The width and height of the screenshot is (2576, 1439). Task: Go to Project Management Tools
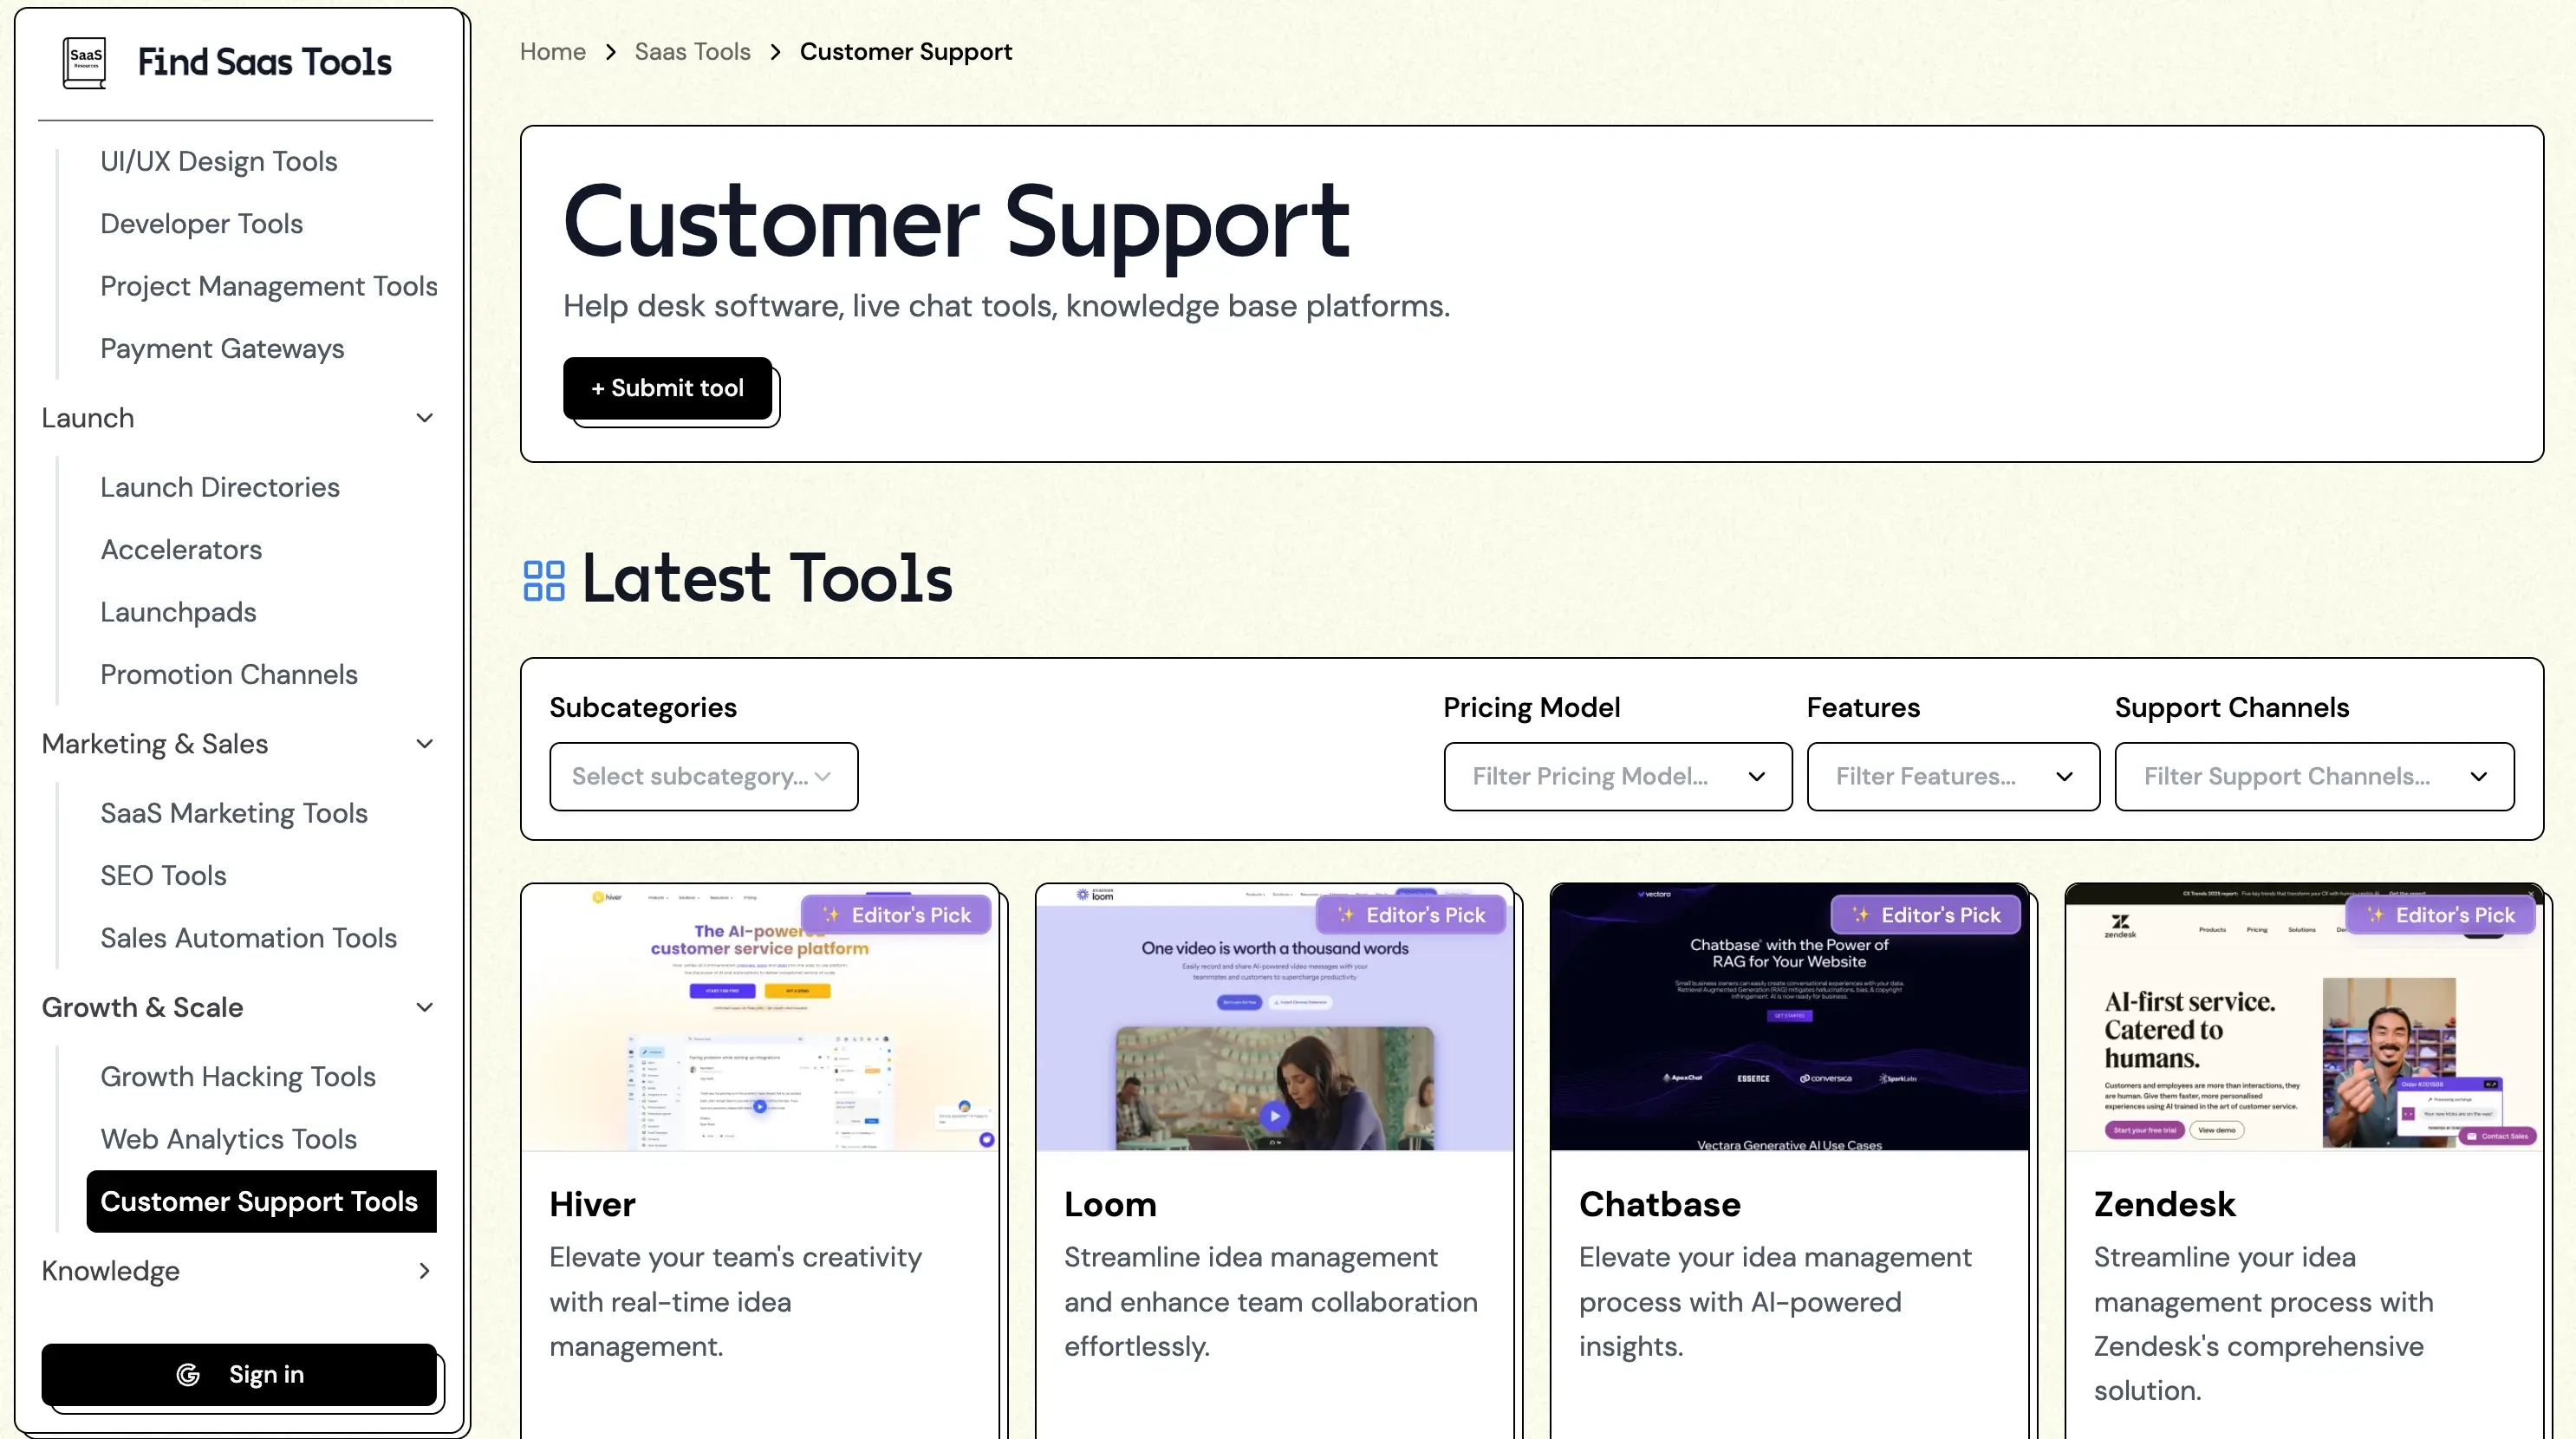(x=268, y=286)
